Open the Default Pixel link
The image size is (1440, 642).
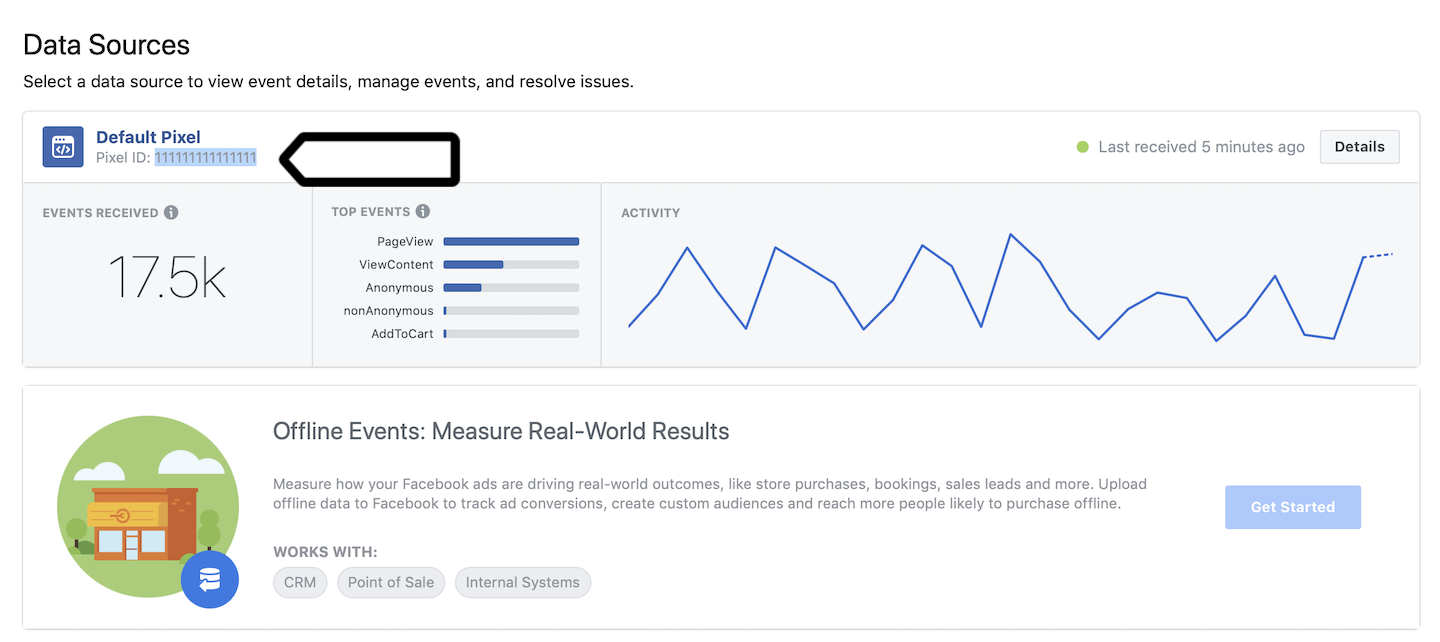[x=148, y=137]
